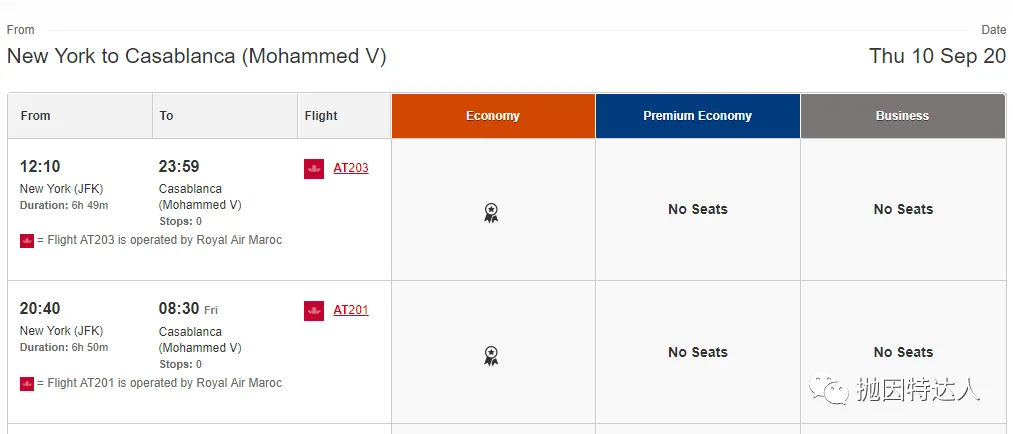Click the airline logo in AT203 operated-by note
The image size is (1013, 434).
point(26,241)
